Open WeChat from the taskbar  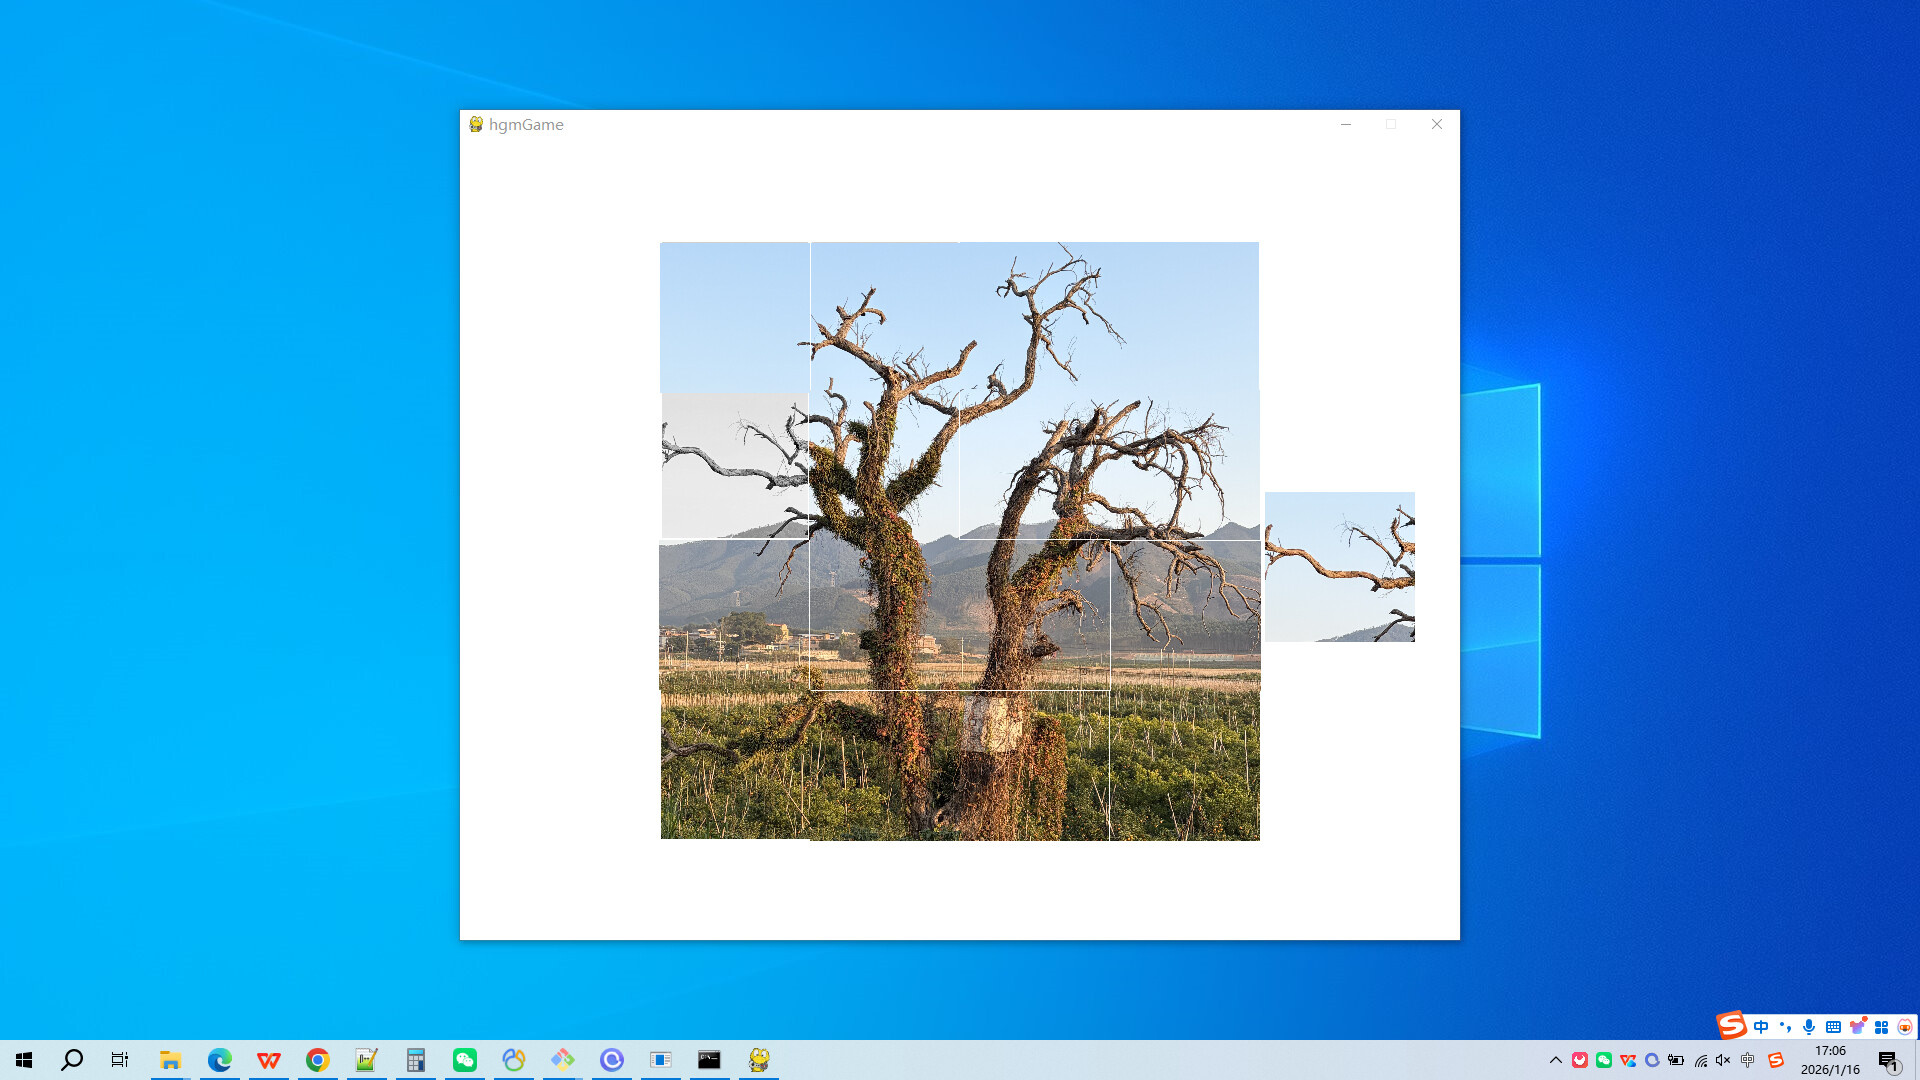point(464,1059)
